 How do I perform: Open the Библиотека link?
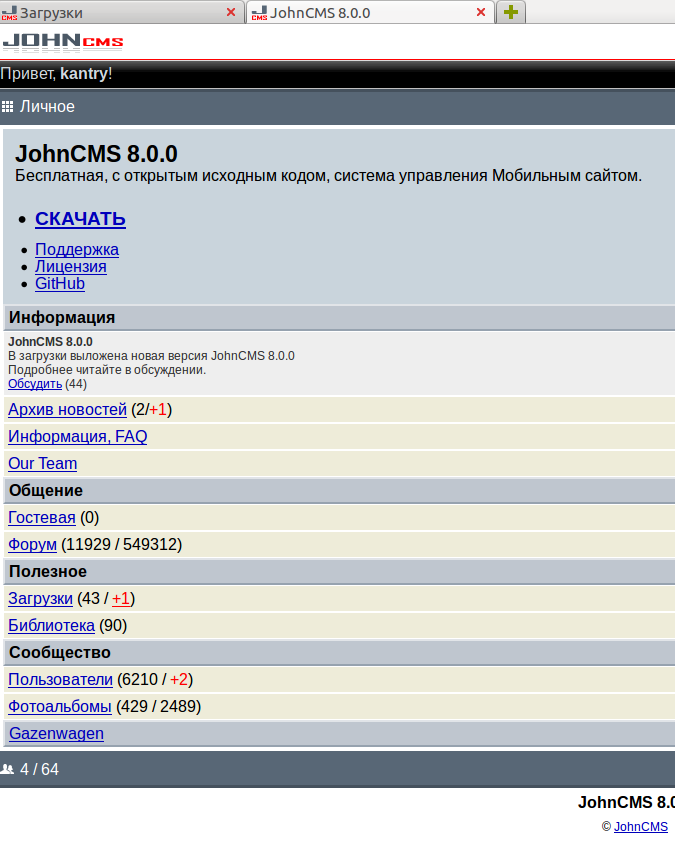(x=52, y=626)
